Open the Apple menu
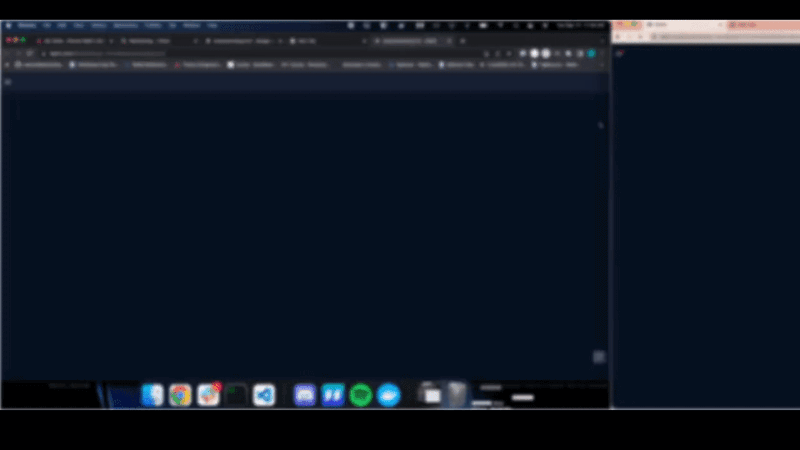 (8, 25)
